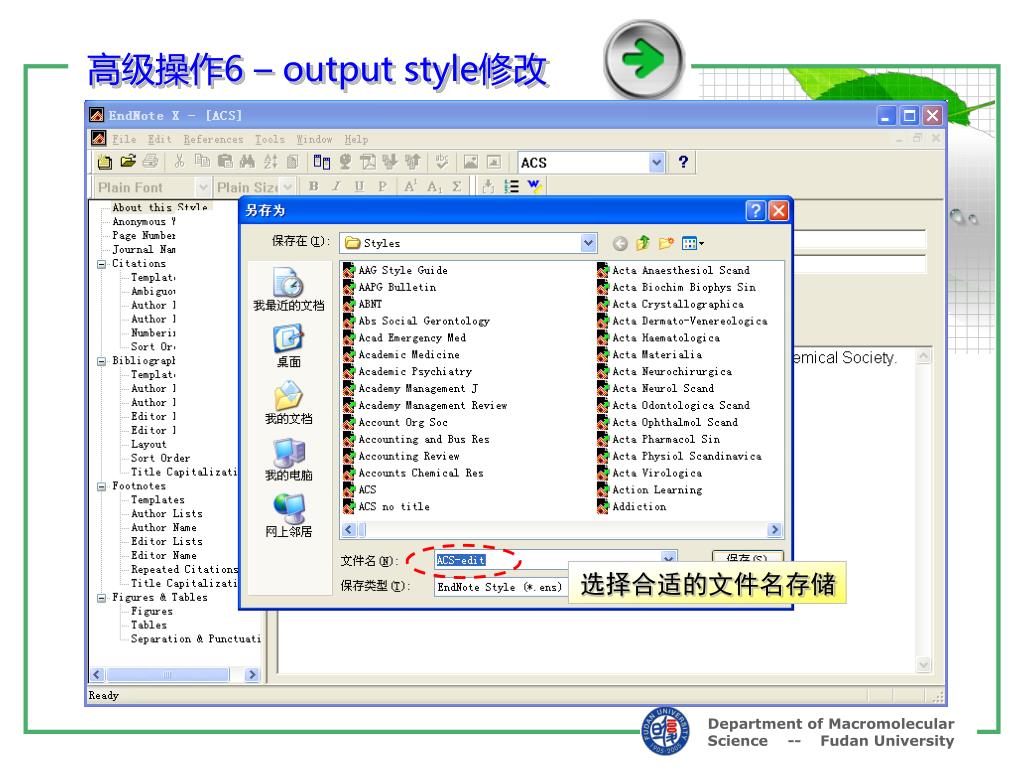
Task: Open the Edit menu
Action: click(159, 139)
